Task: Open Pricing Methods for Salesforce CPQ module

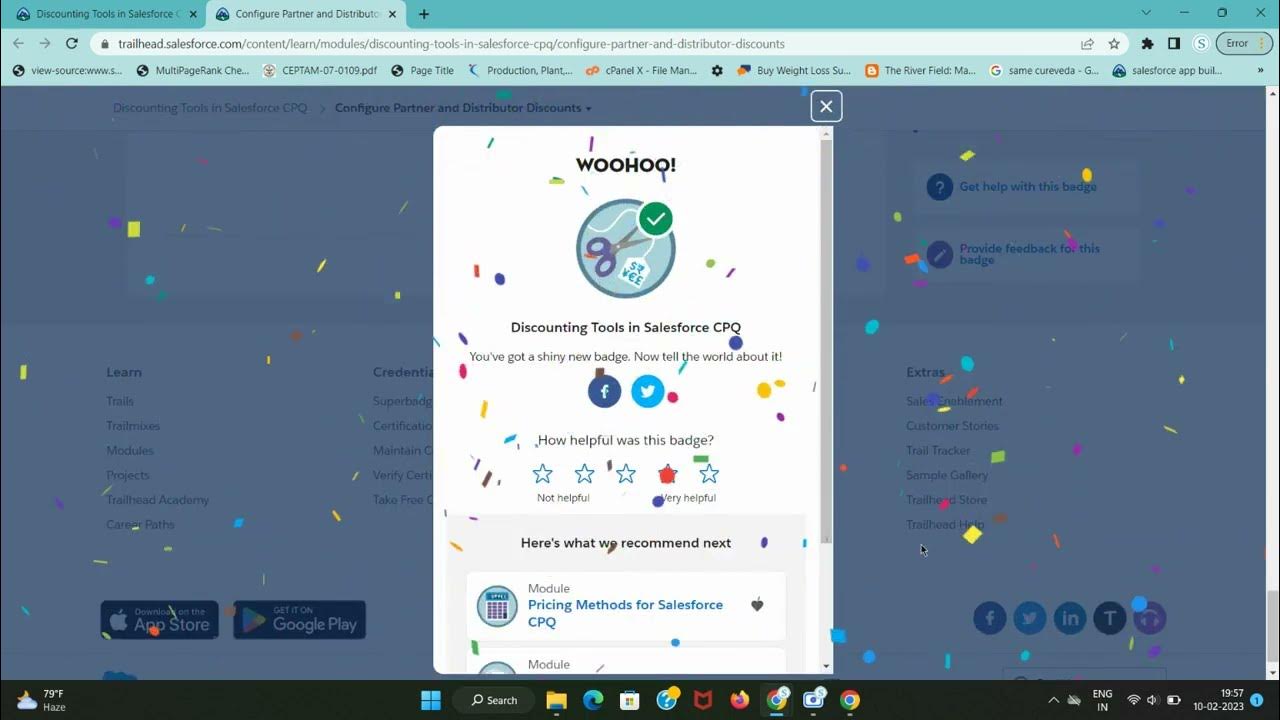Action: pyautogui.click(x=625, y=613)
